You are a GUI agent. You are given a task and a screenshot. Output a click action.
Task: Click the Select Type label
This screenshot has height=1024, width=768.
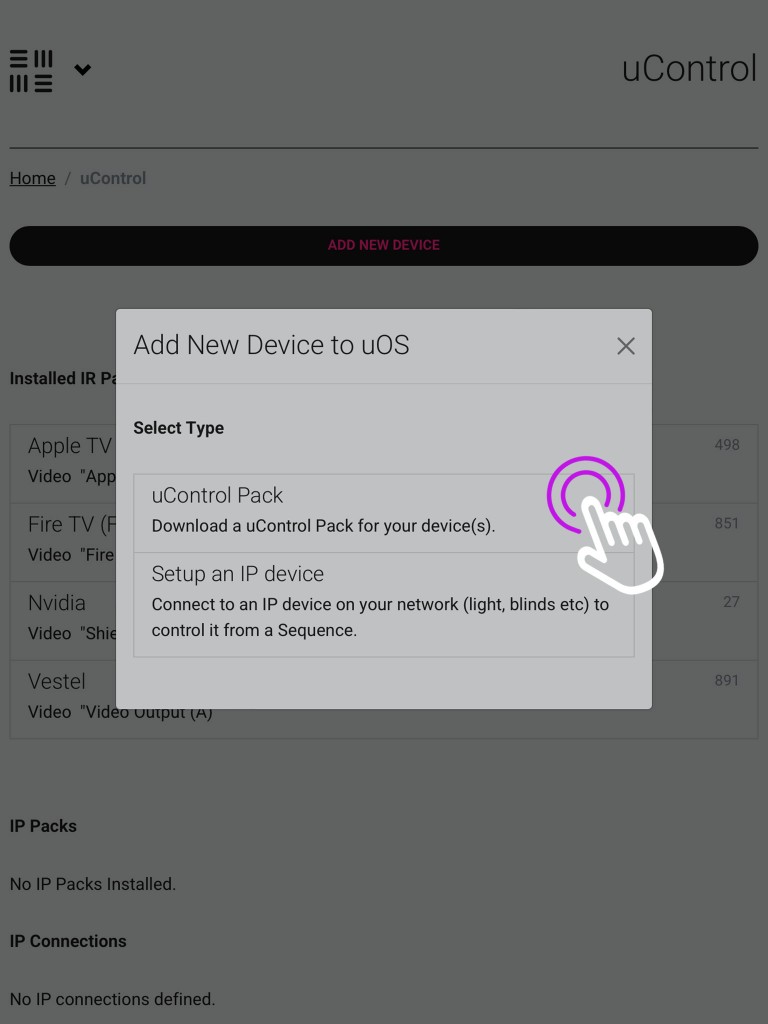[179, 428]
